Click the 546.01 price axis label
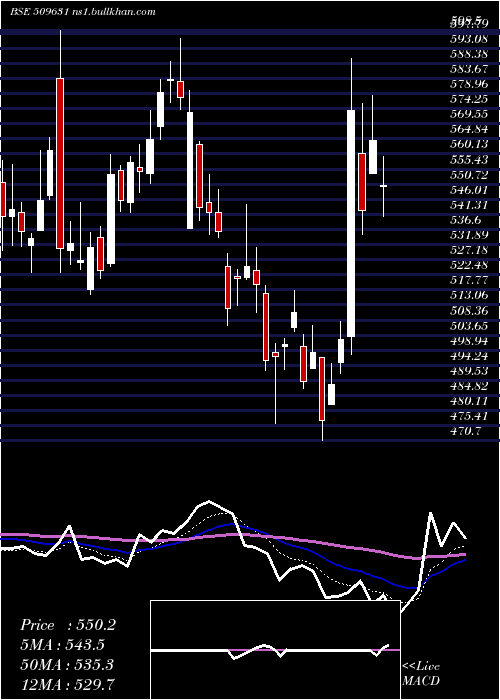Screen dimensions: 500x700 (469, 190)
